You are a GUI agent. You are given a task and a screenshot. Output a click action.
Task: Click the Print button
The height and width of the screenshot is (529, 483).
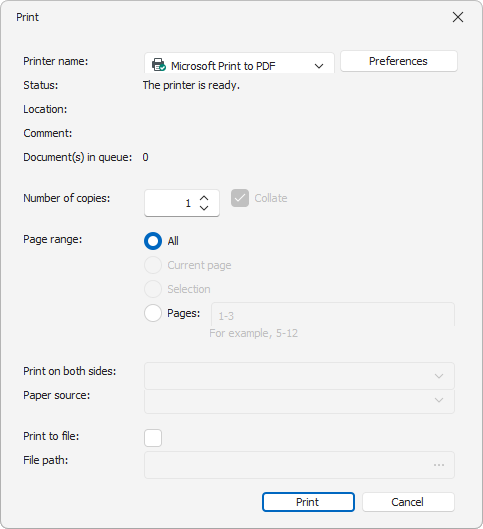(x=308, y=502)
